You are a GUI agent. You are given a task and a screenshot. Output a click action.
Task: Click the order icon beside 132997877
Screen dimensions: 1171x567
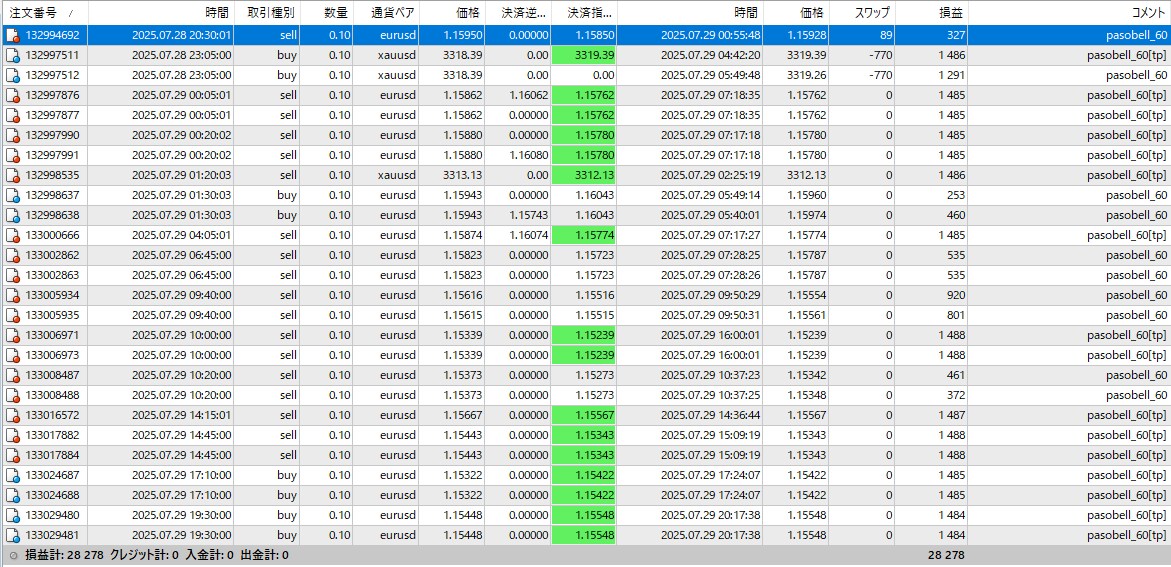(12, 115)
